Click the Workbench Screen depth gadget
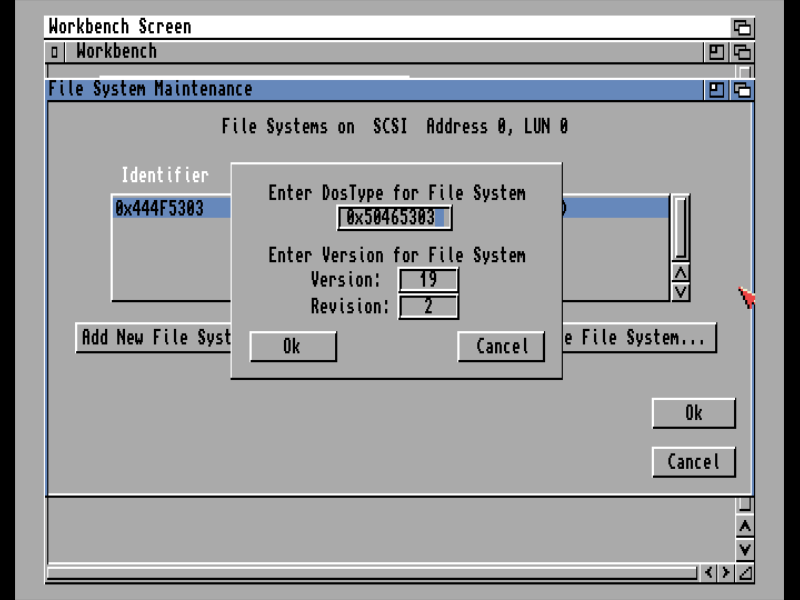800x600 pixels. click(x=742, y=27)
